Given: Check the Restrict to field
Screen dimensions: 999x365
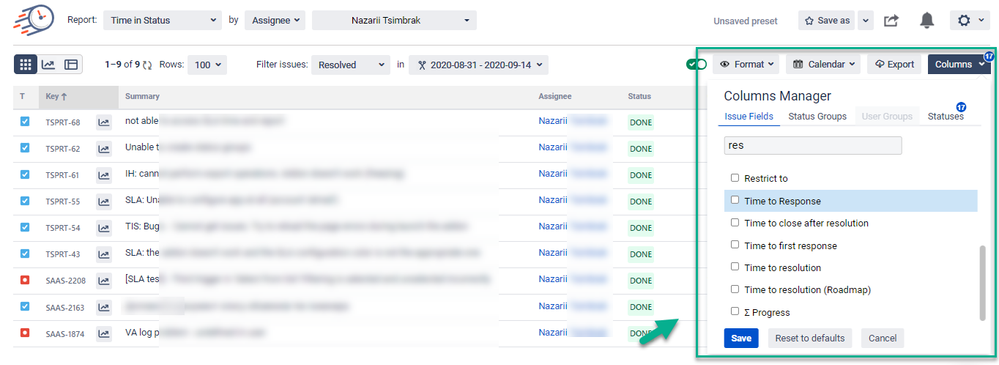Looking at the screenshot, I should click(x=735, y=178).
